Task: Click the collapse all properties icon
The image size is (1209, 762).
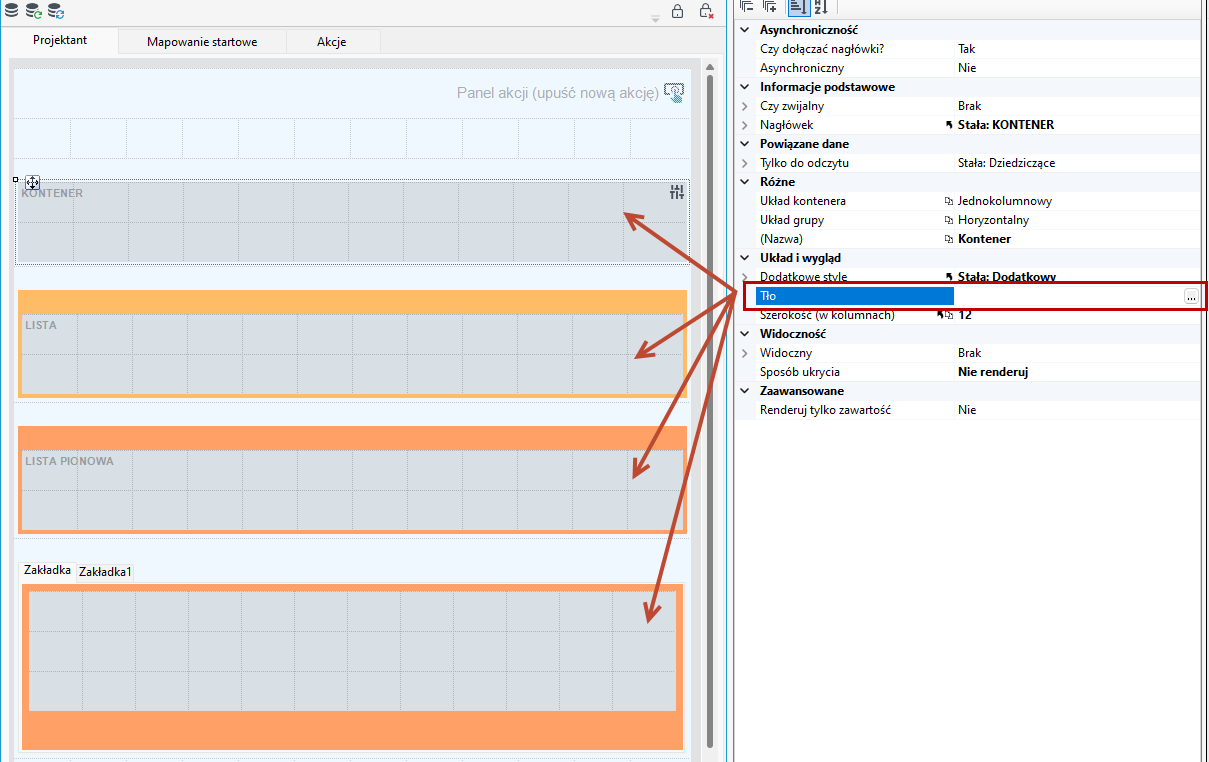Action: pos(747,7)
